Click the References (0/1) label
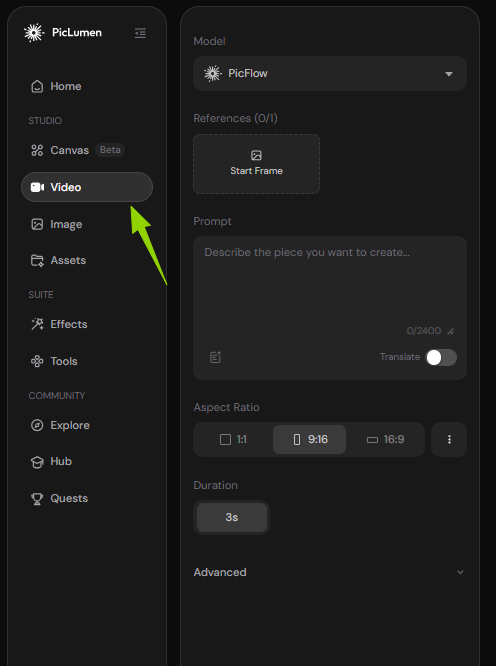 236,118
